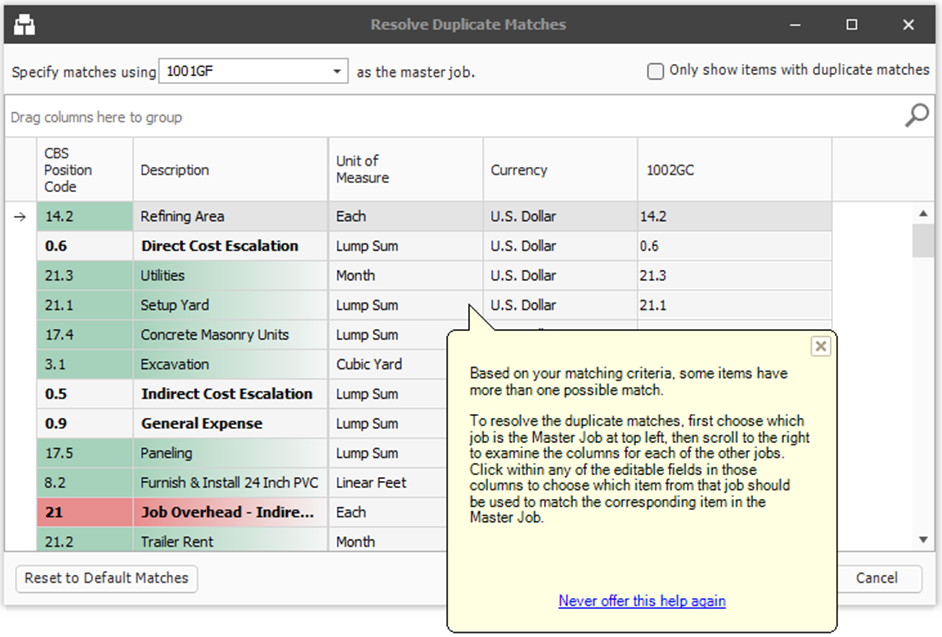Sort by Description column header
Viewport: 942px width, 637px height.
click(x=175, y=170)
